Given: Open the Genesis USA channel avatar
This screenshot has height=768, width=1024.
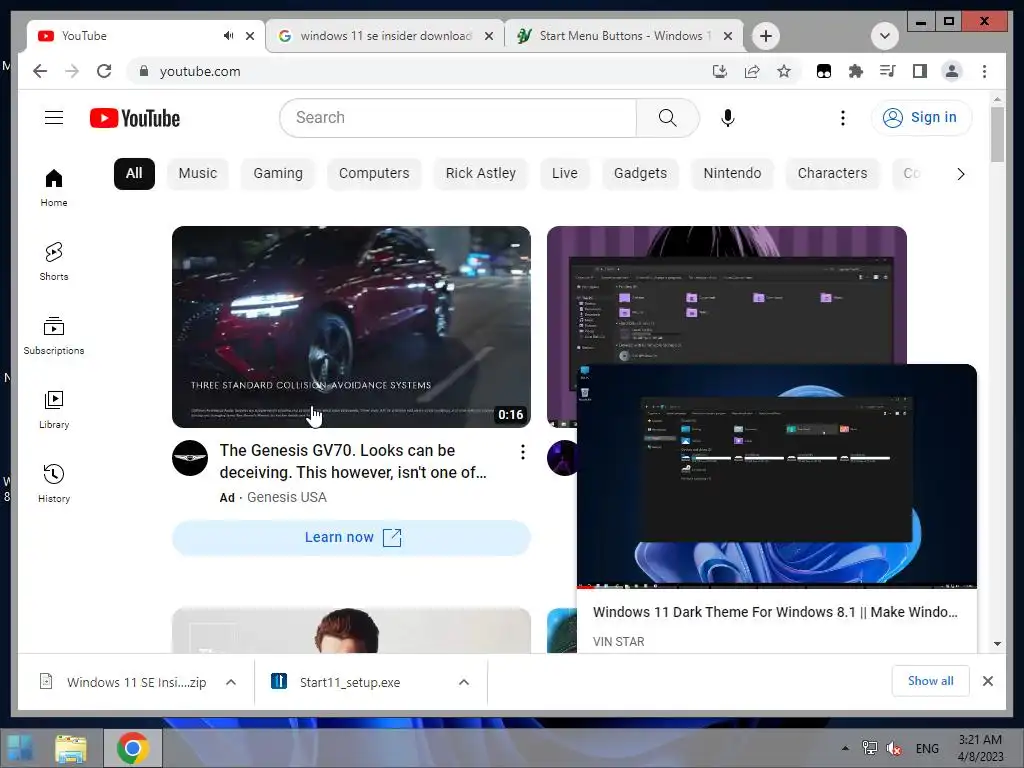Looking at the screenshot, I should 190,458.
